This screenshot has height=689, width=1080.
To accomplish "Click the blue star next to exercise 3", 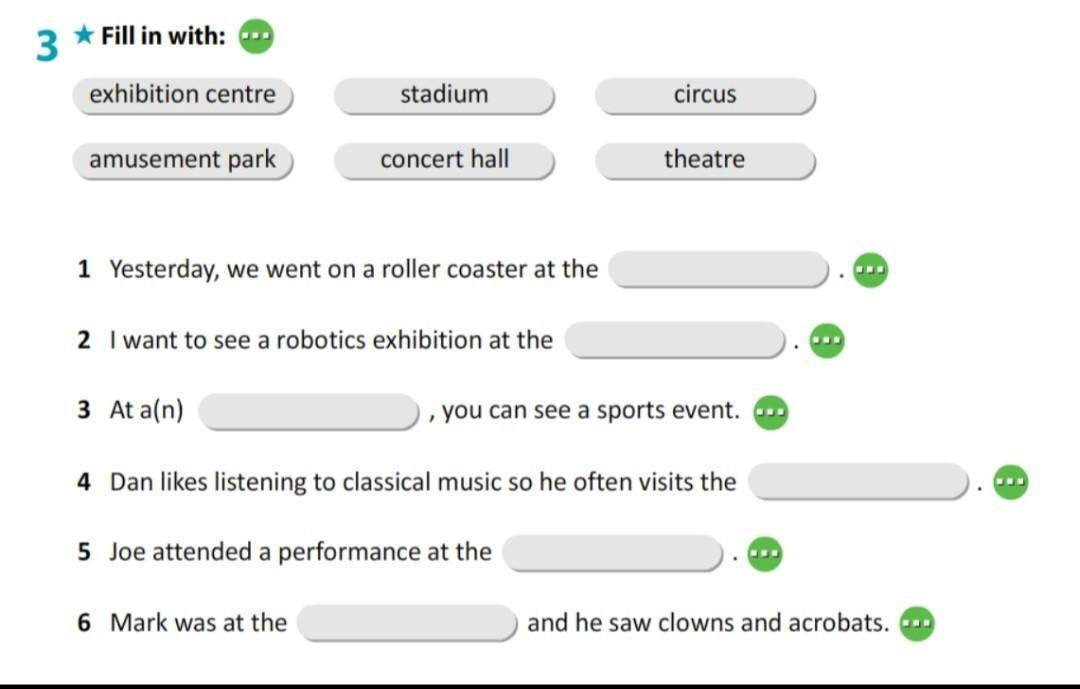I will click(84, 34).
